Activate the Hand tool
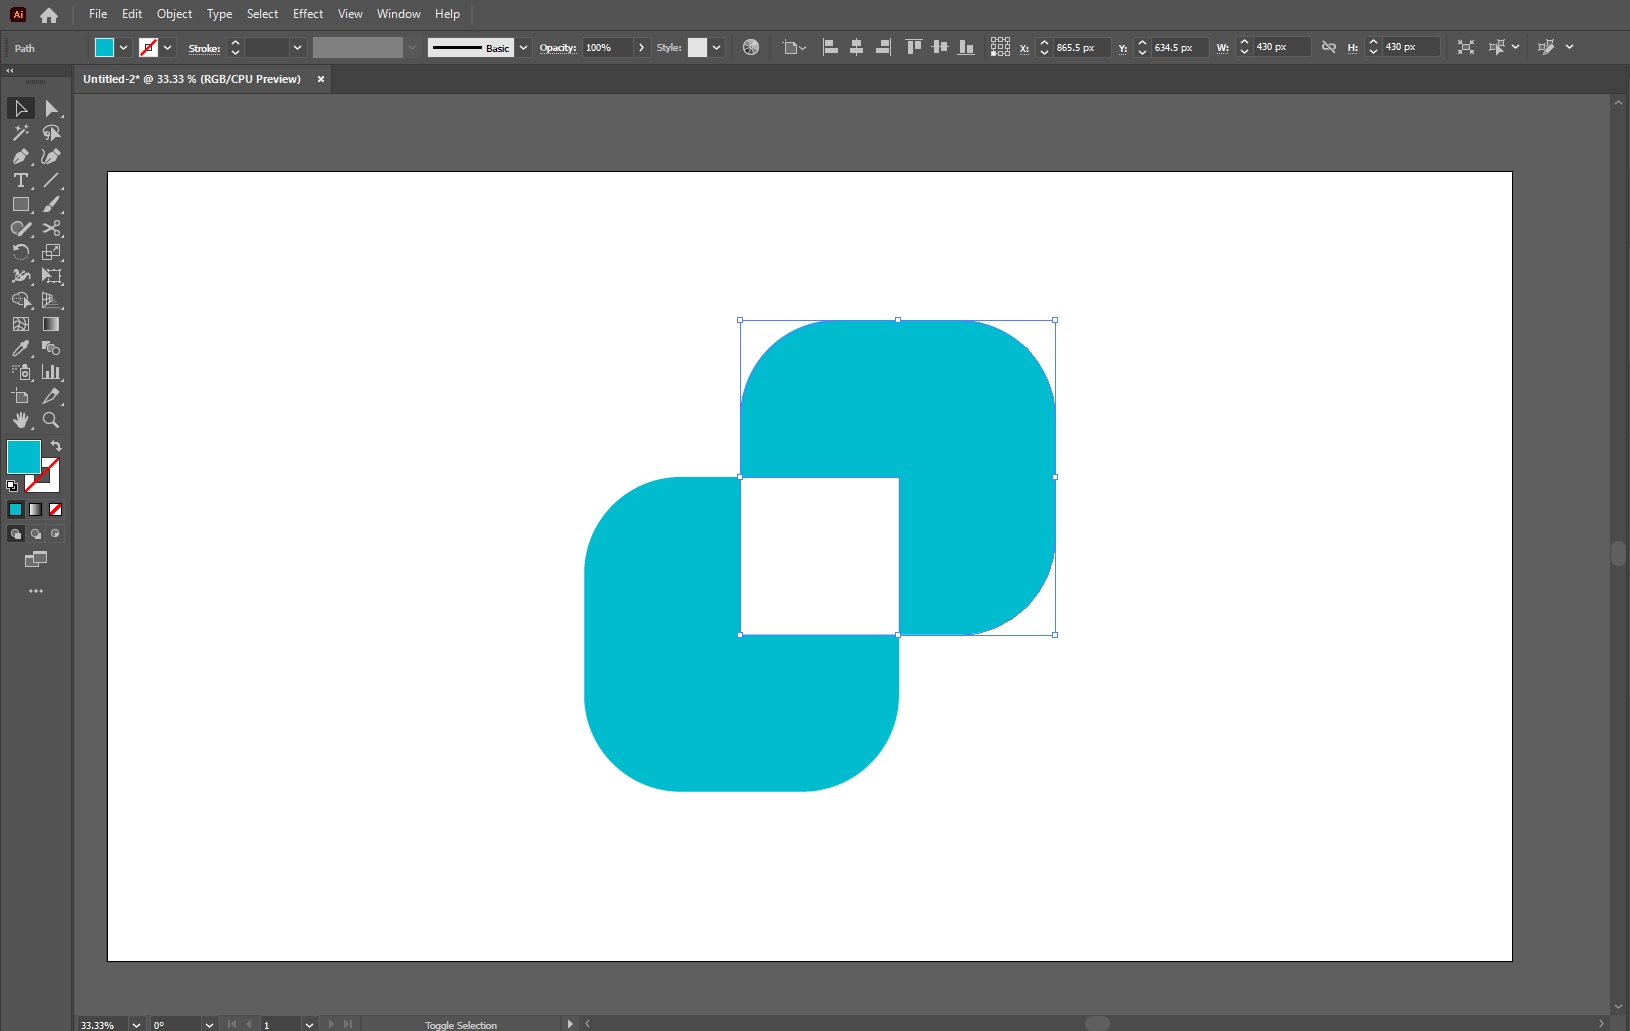Screen dimensions: 1630x1031 [x=20, y=420]
